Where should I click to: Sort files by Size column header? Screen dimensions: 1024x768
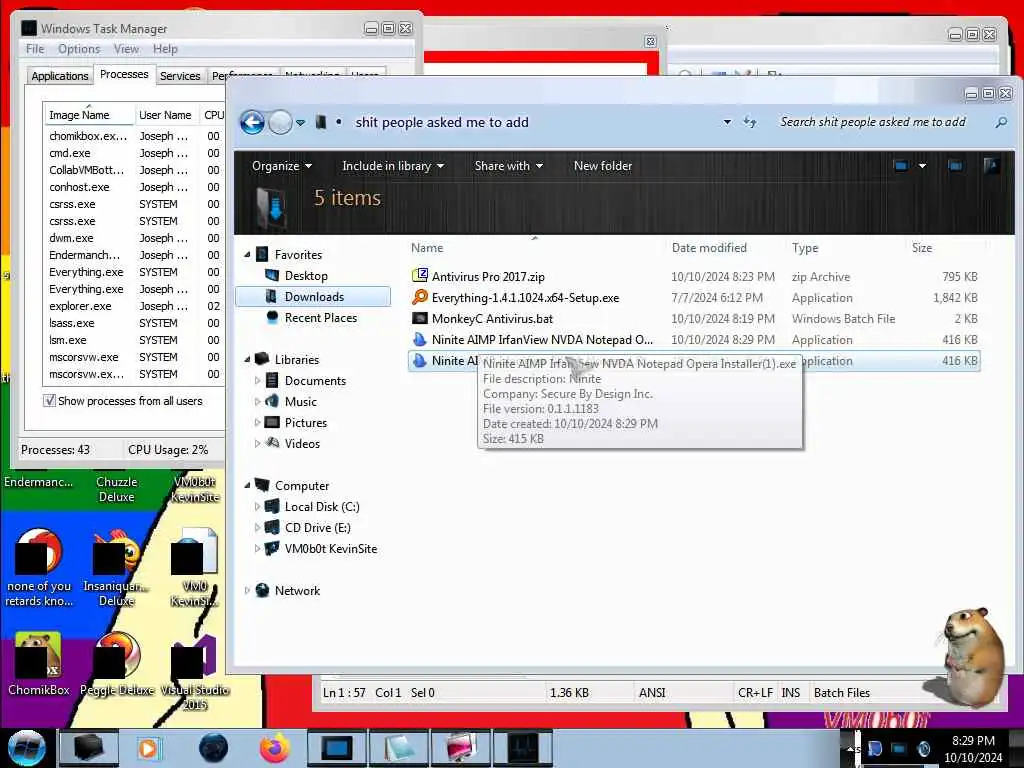click(x=922, y=248)
